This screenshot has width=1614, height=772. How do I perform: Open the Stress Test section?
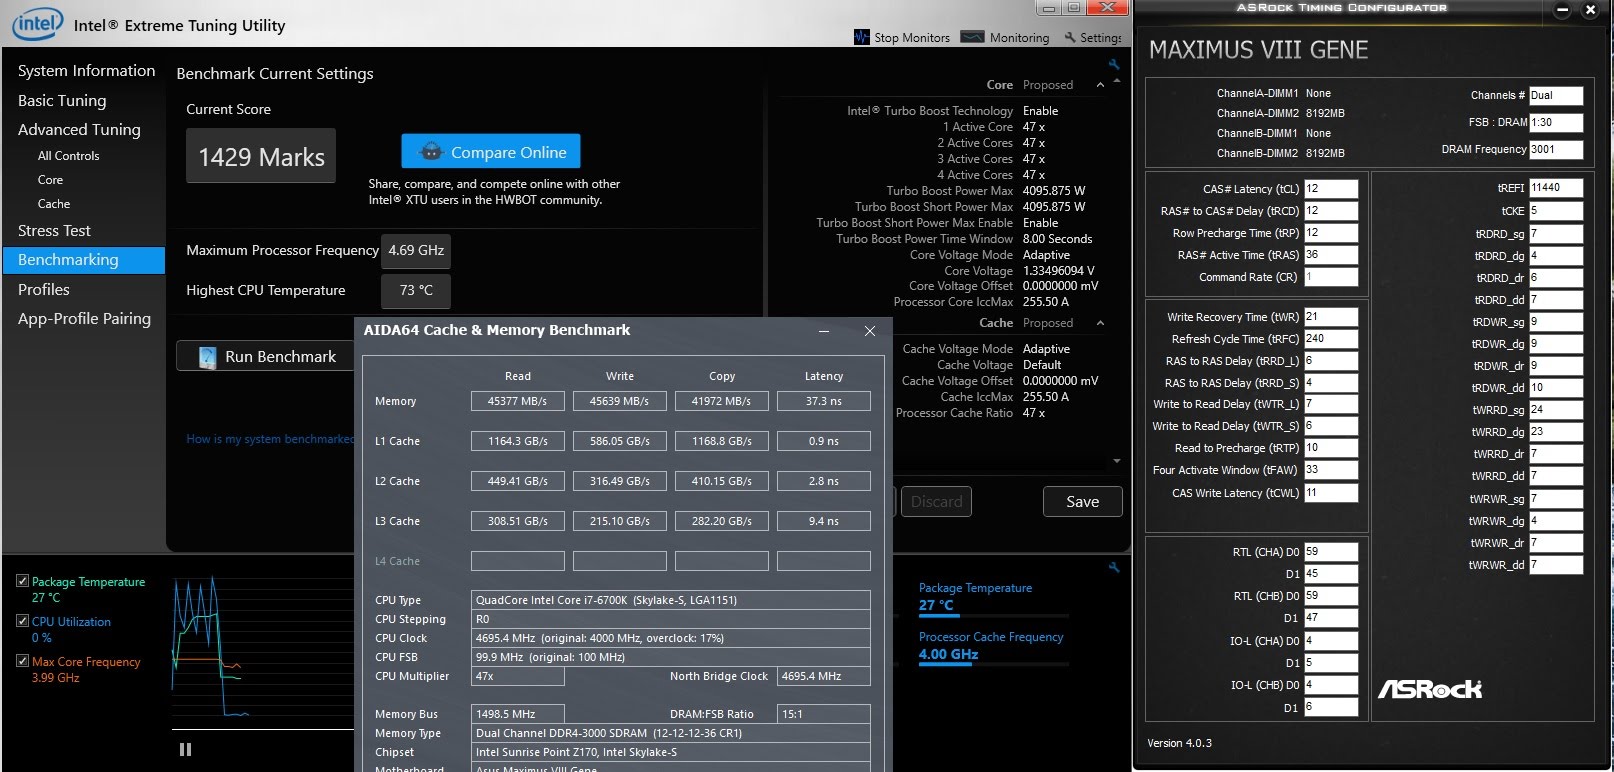pos(54,231)
